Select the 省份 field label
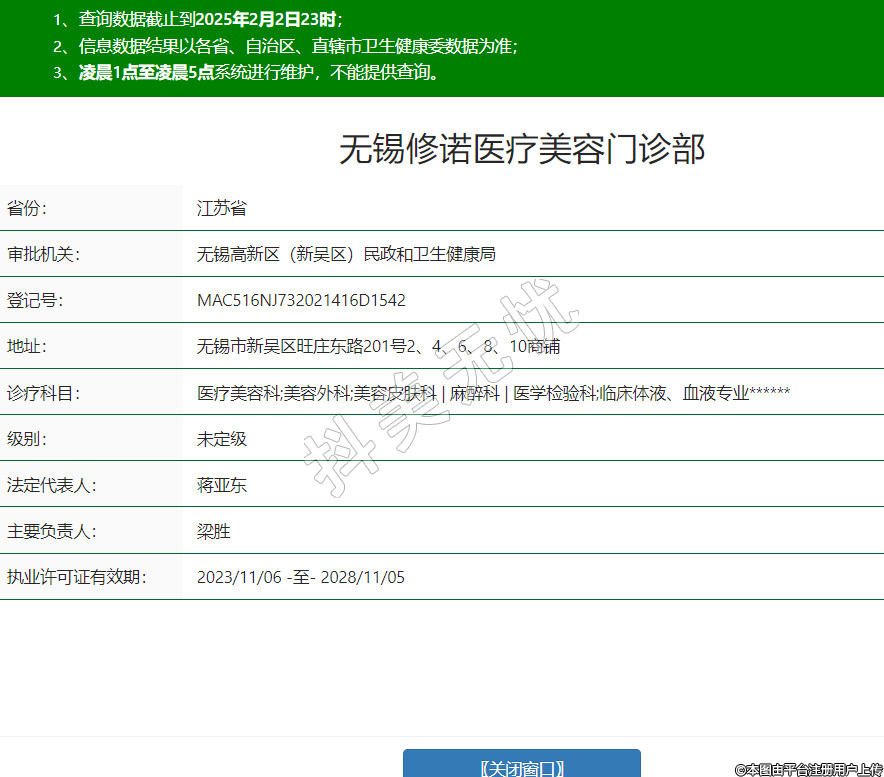The height and width of the screenshot is (777, 884). pyautogui.click(x=27, y=208)
